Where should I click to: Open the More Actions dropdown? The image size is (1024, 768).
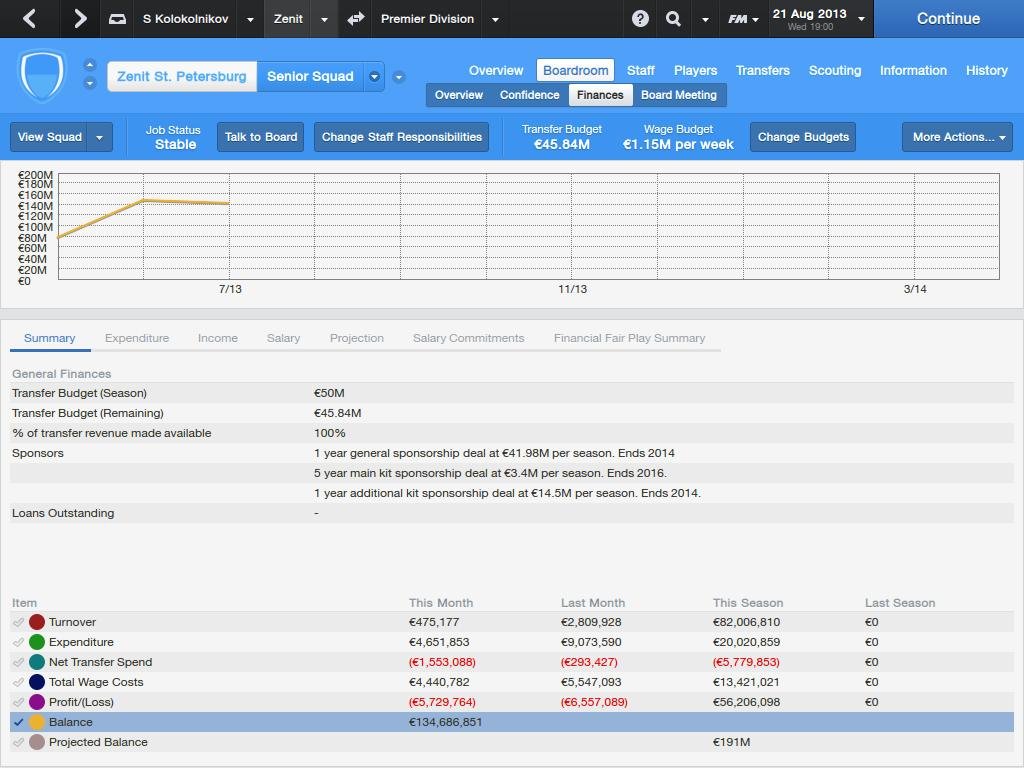tap(958, 137)
